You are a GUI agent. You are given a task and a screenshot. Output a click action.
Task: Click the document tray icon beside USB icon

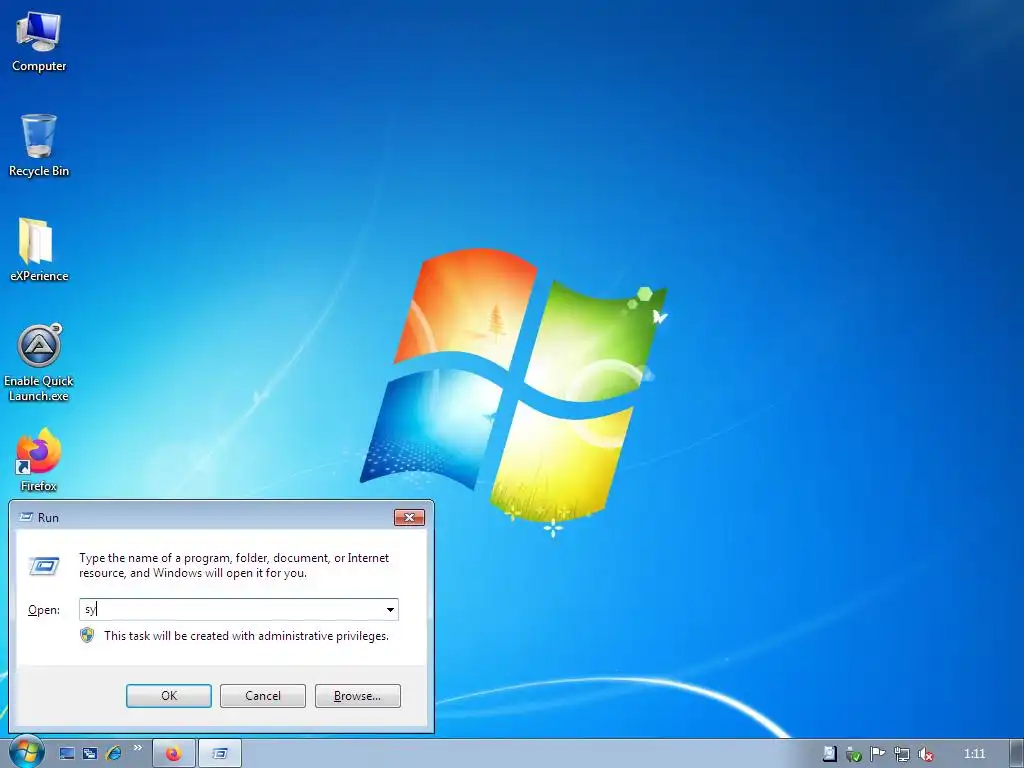click(829, 754)
